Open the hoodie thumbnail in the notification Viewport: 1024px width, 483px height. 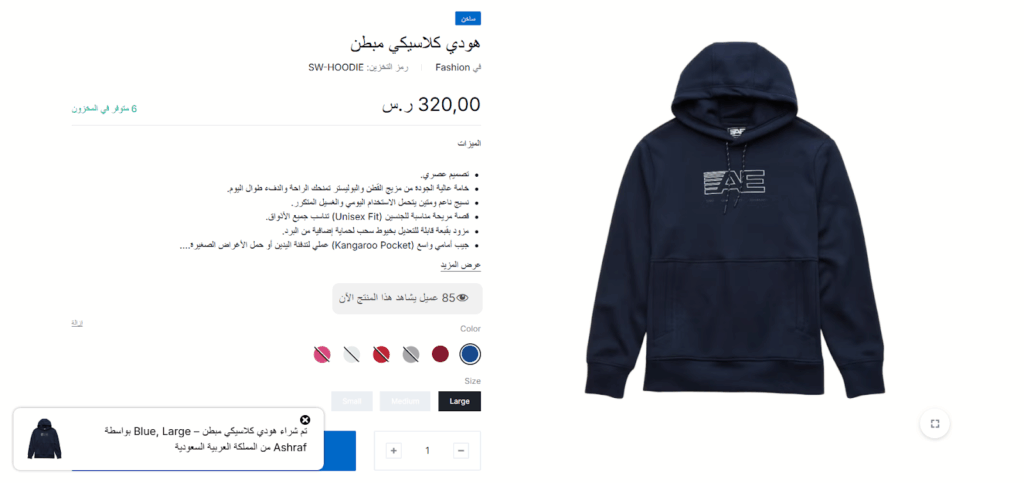pos(44,439)
